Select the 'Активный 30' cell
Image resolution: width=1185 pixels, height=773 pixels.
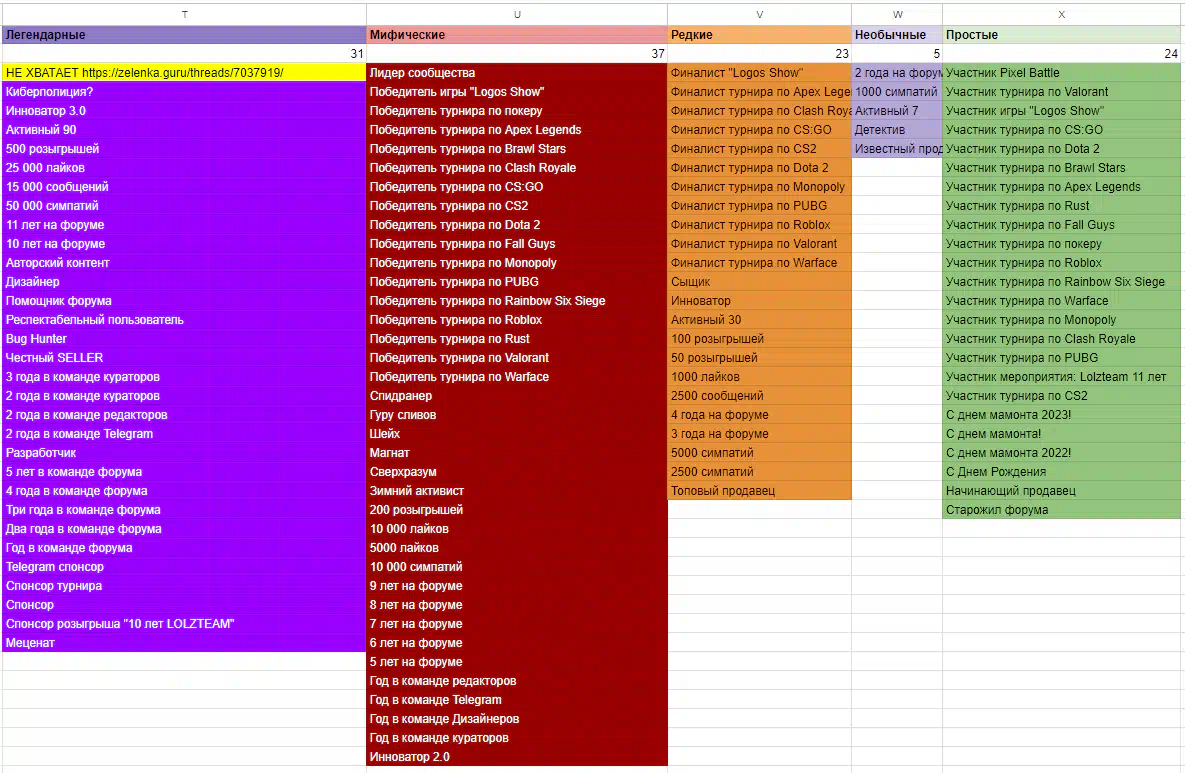(x=760, y=320)
